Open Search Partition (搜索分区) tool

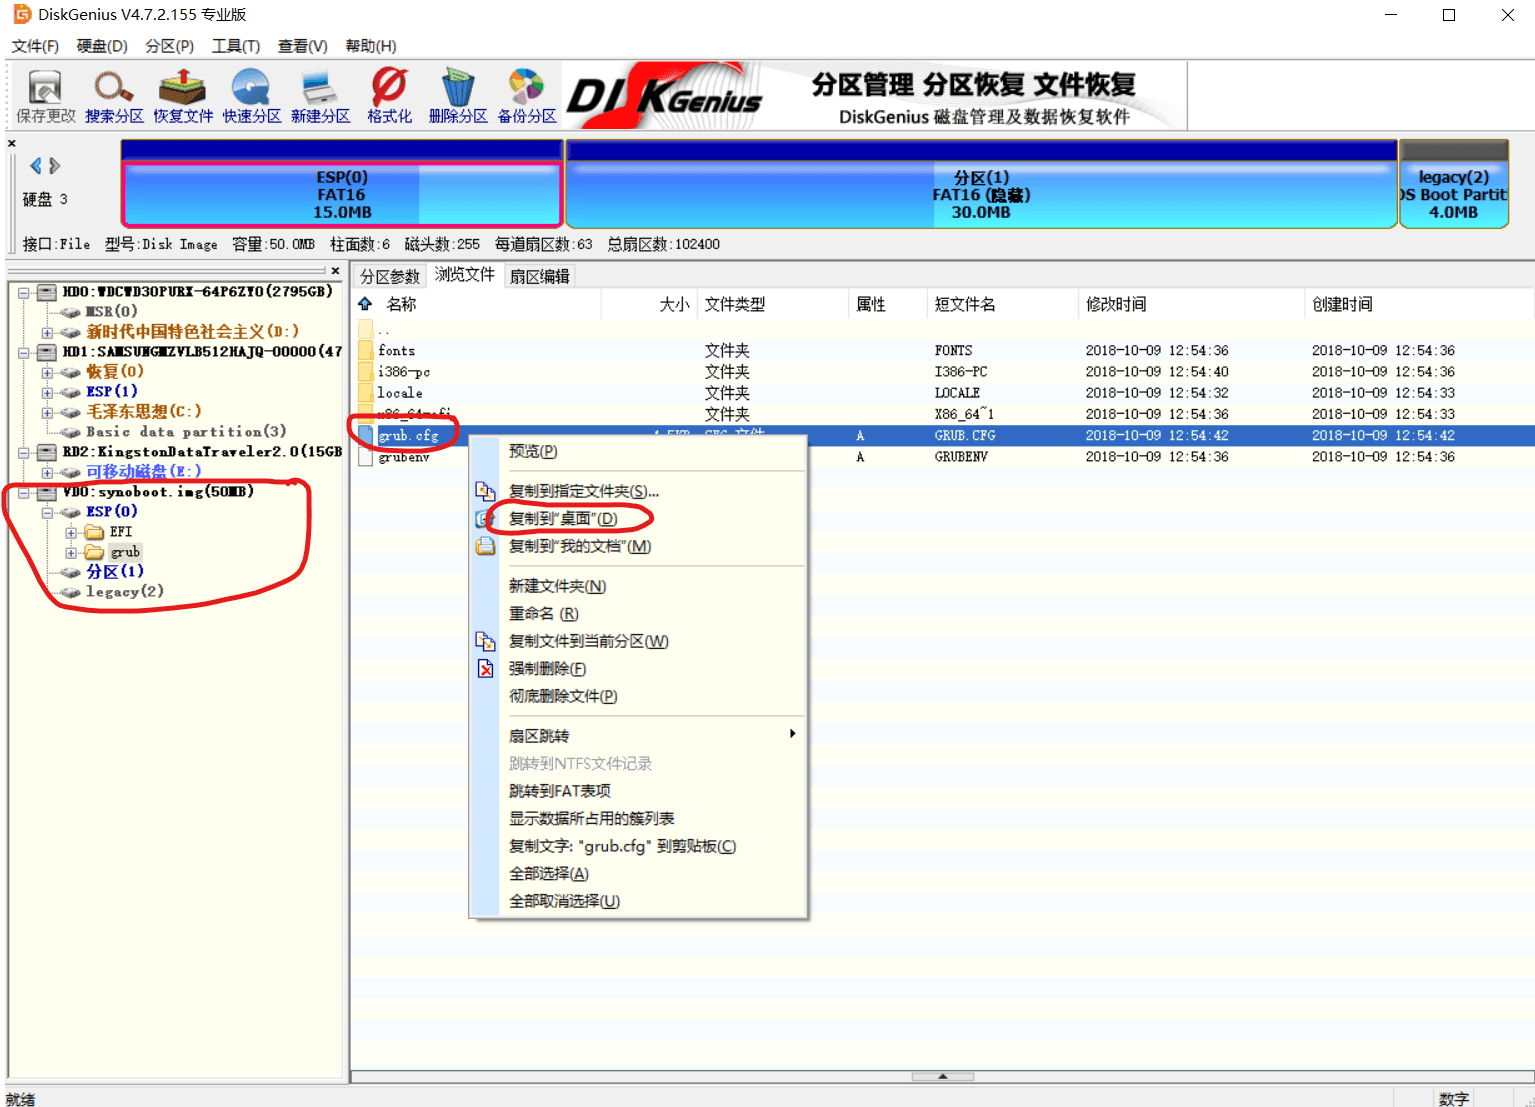pyautogui.click(x=114, y=97)
